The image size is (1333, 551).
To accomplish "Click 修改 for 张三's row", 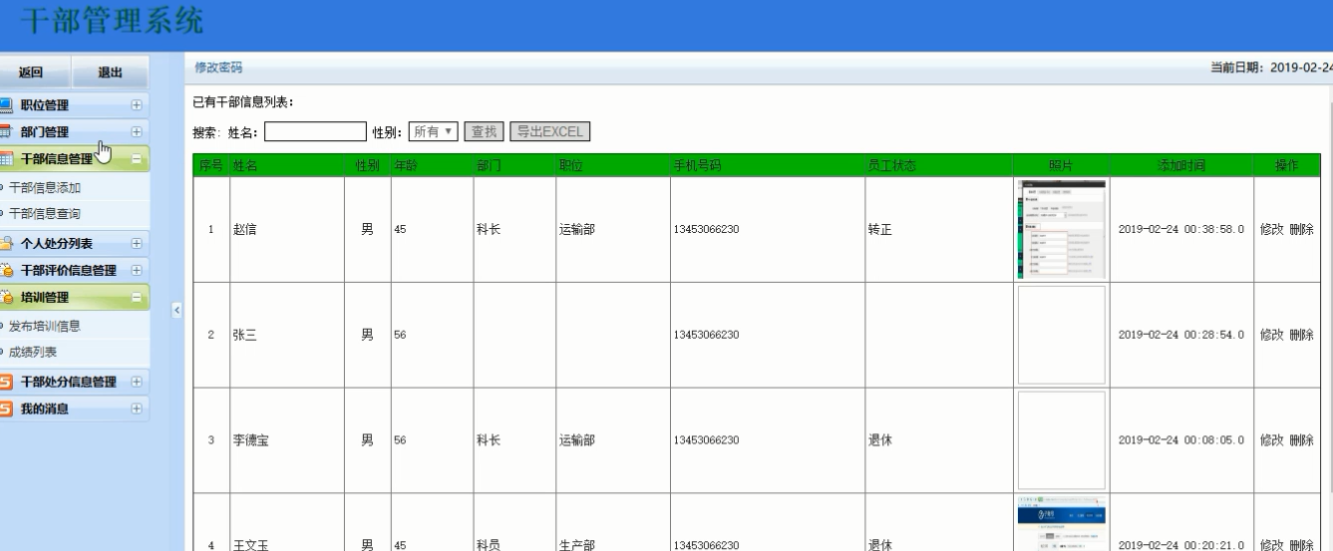I will tap(1271, 335).
